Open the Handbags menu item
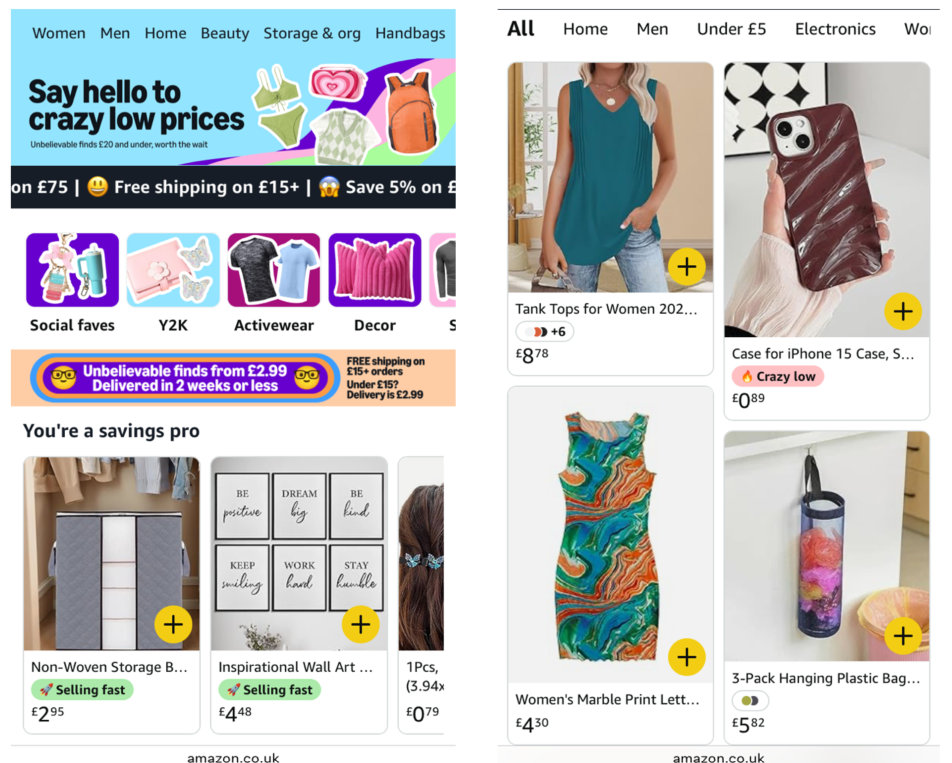This screenshot has height=763, width=952. click(410, 33)
